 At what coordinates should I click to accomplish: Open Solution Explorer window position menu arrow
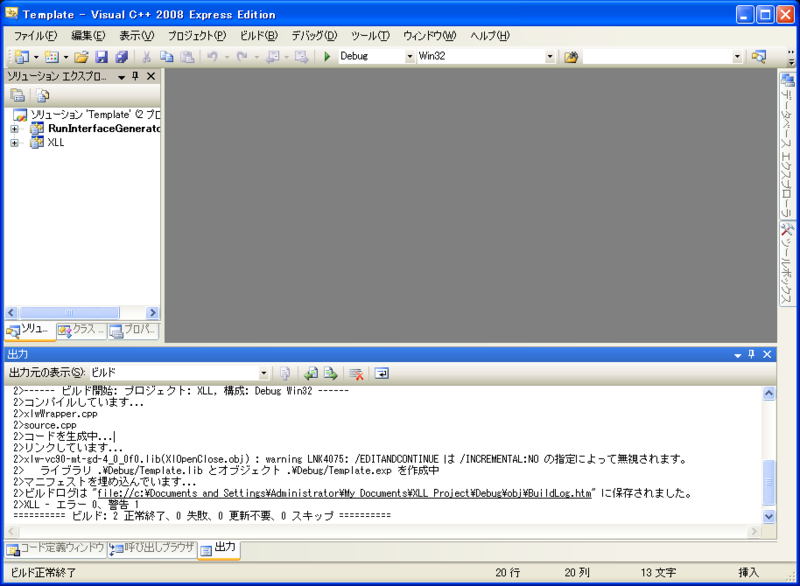tap(121, 77)
